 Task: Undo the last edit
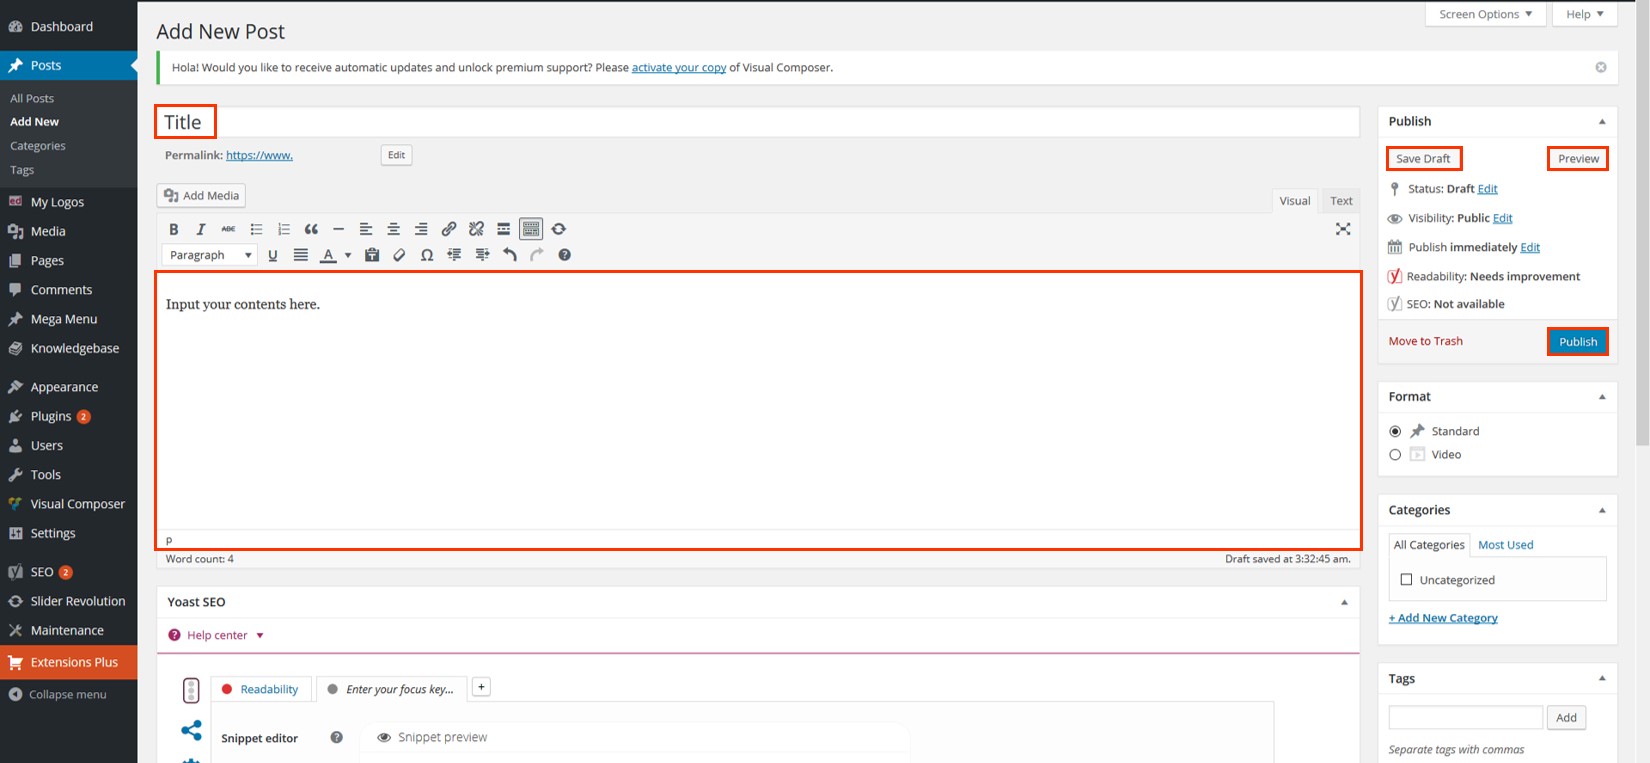coord(510,255)
